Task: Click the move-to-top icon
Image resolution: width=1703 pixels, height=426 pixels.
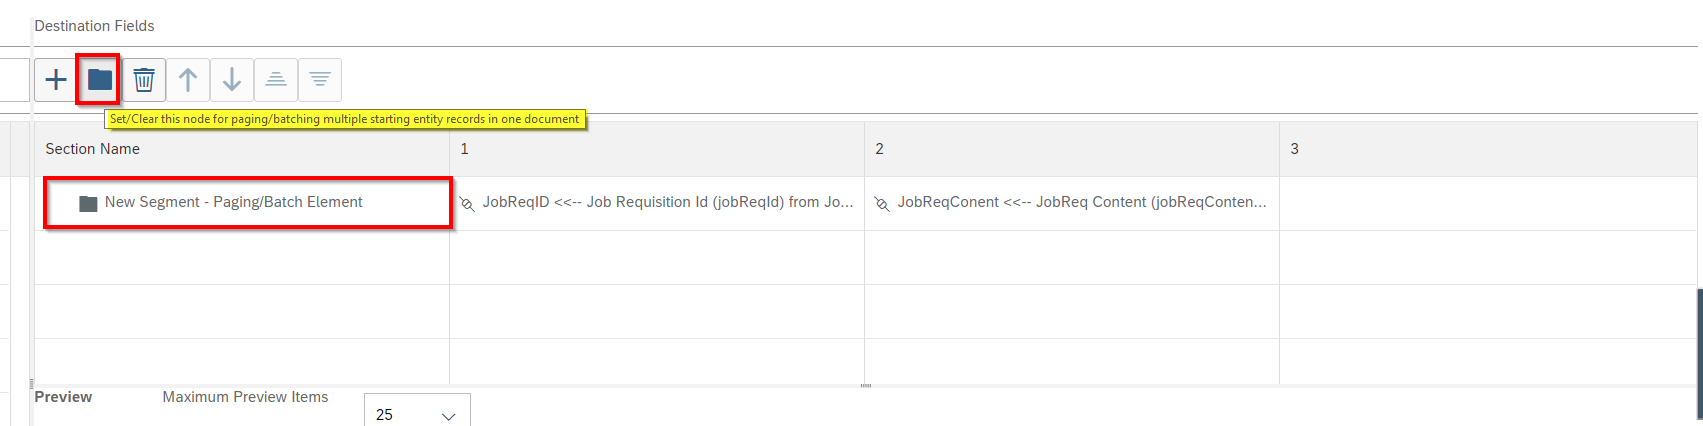Action: tap(276, 80)
